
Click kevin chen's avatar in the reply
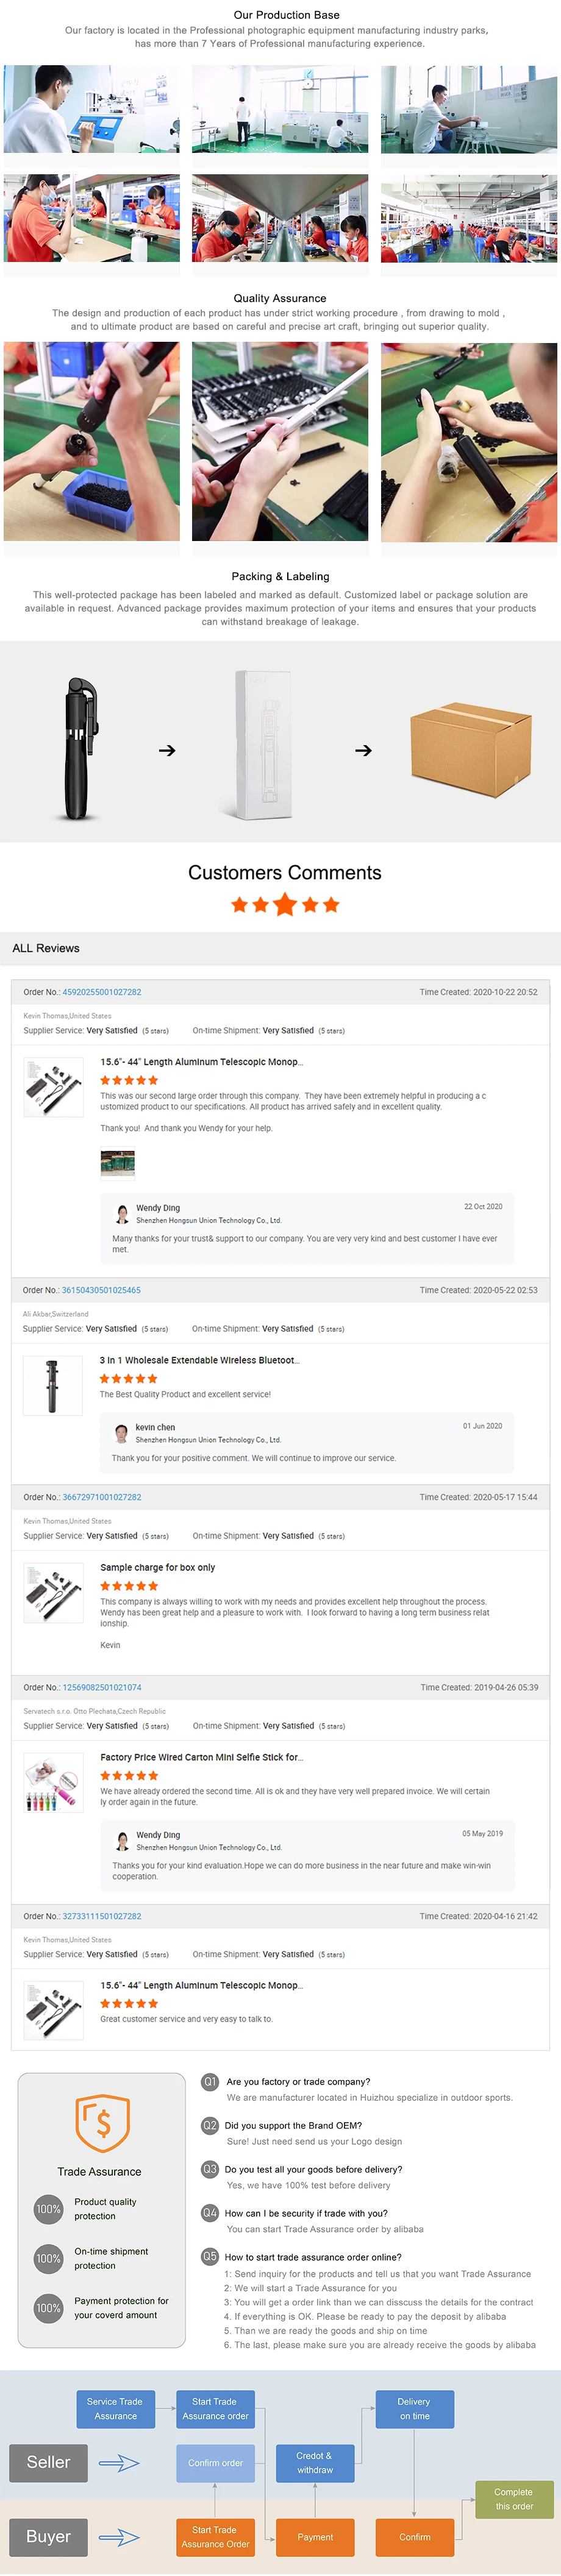[x=122, y=1432]
